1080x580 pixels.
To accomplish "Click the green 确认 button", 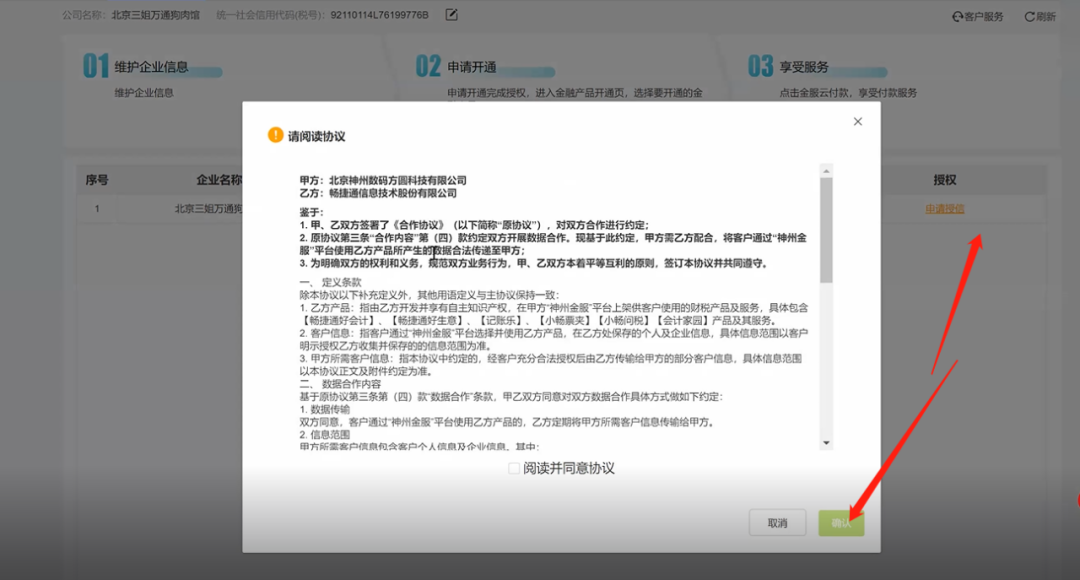I will [840, 523].
